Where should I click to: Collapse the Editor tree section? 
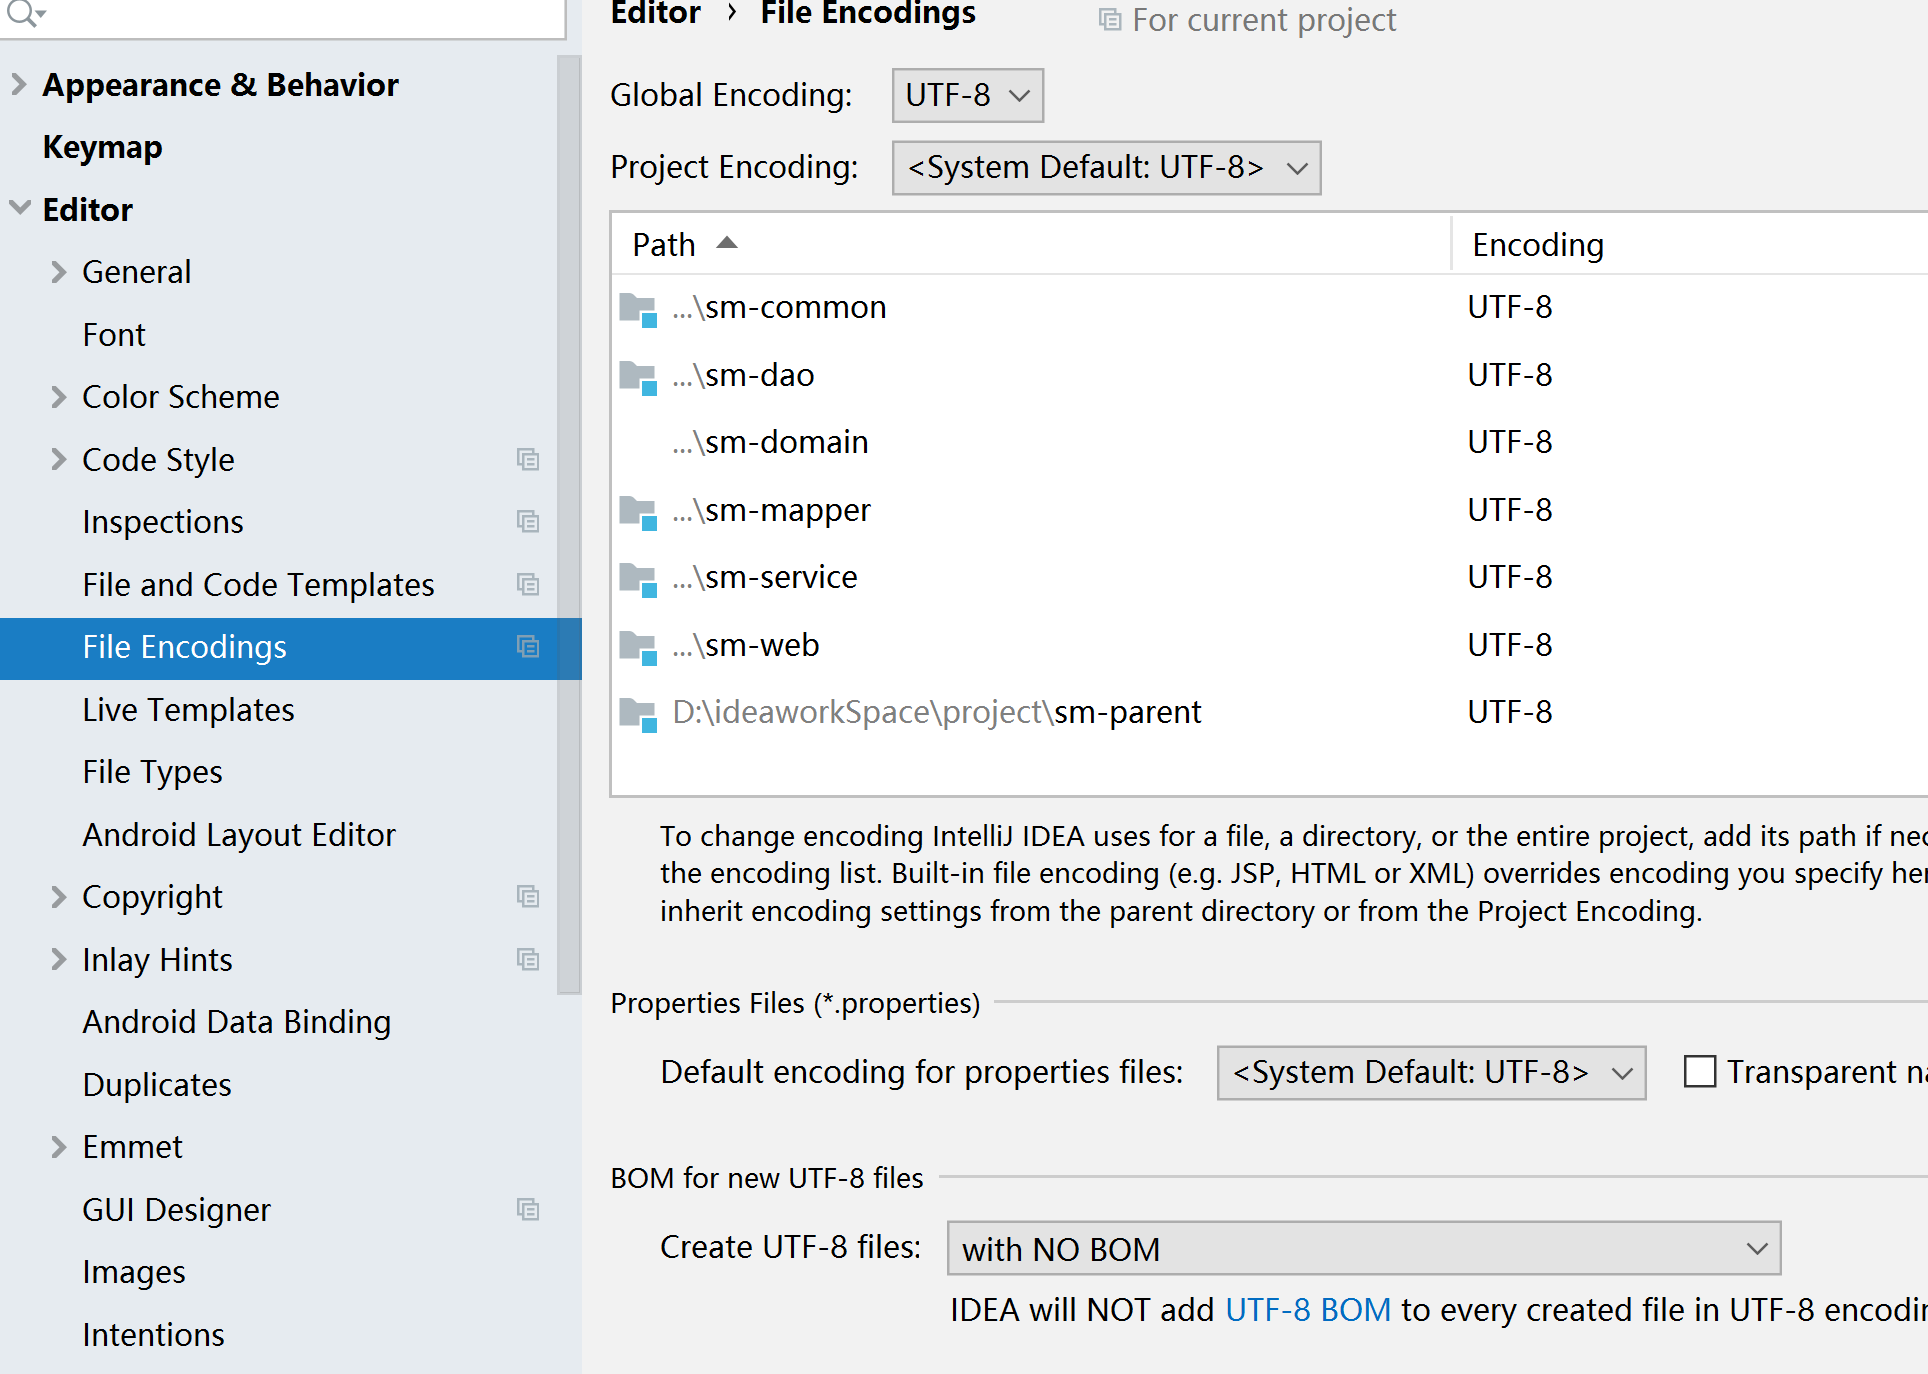pyautogui.click(x=19, y=209)
